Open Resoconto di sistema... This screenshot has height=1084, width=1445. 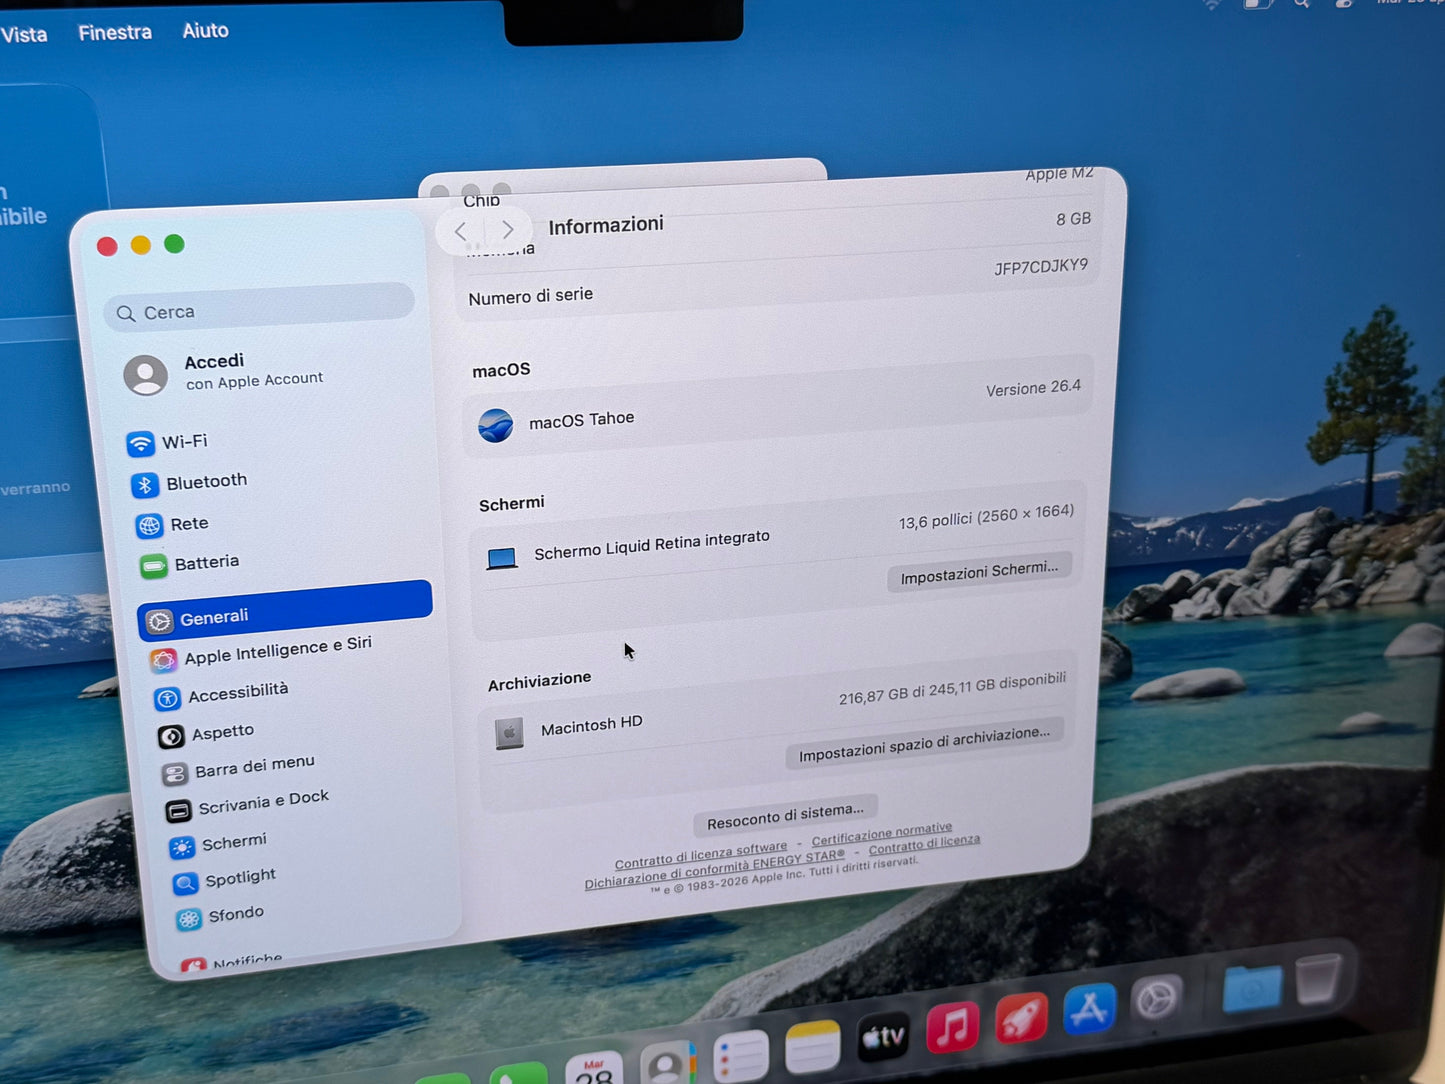point(785,816)
